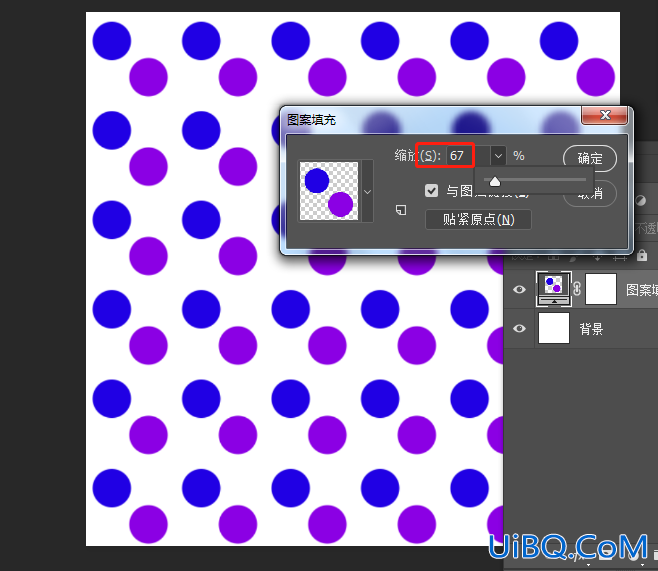Viewport: 658px width, 571px height.
Task: Select the 背景 layer name
Action: pyautogui.click(x=591, y=329)
